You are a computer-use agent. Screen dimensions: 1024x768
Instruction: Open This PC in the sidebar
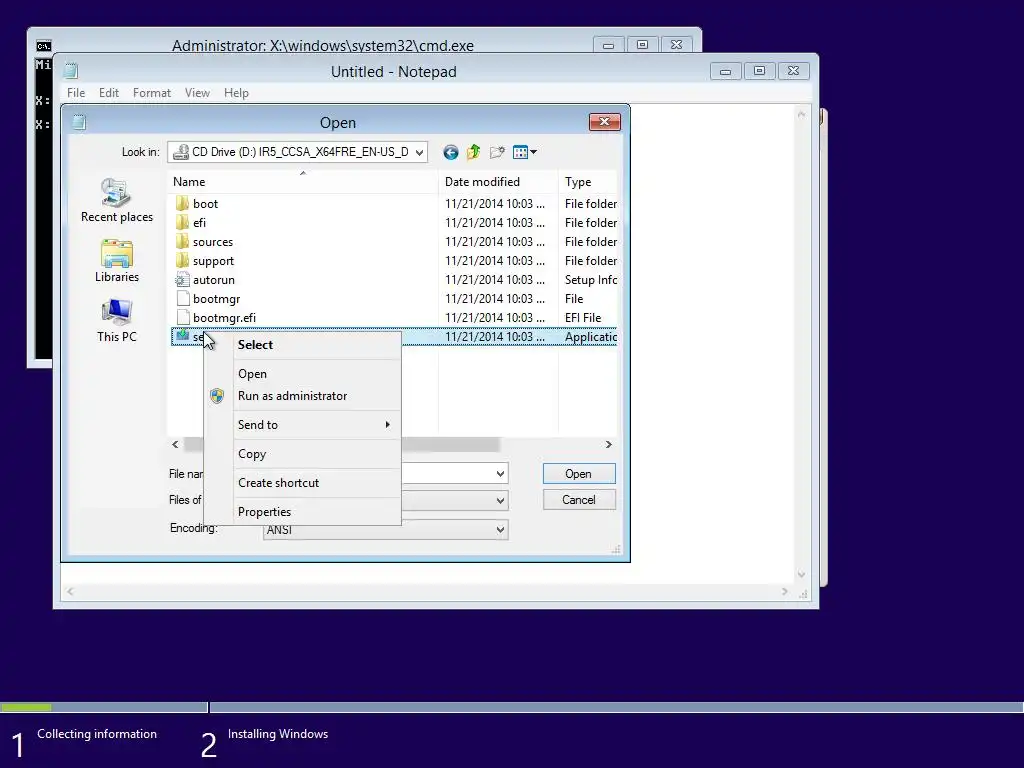(117, 321)
